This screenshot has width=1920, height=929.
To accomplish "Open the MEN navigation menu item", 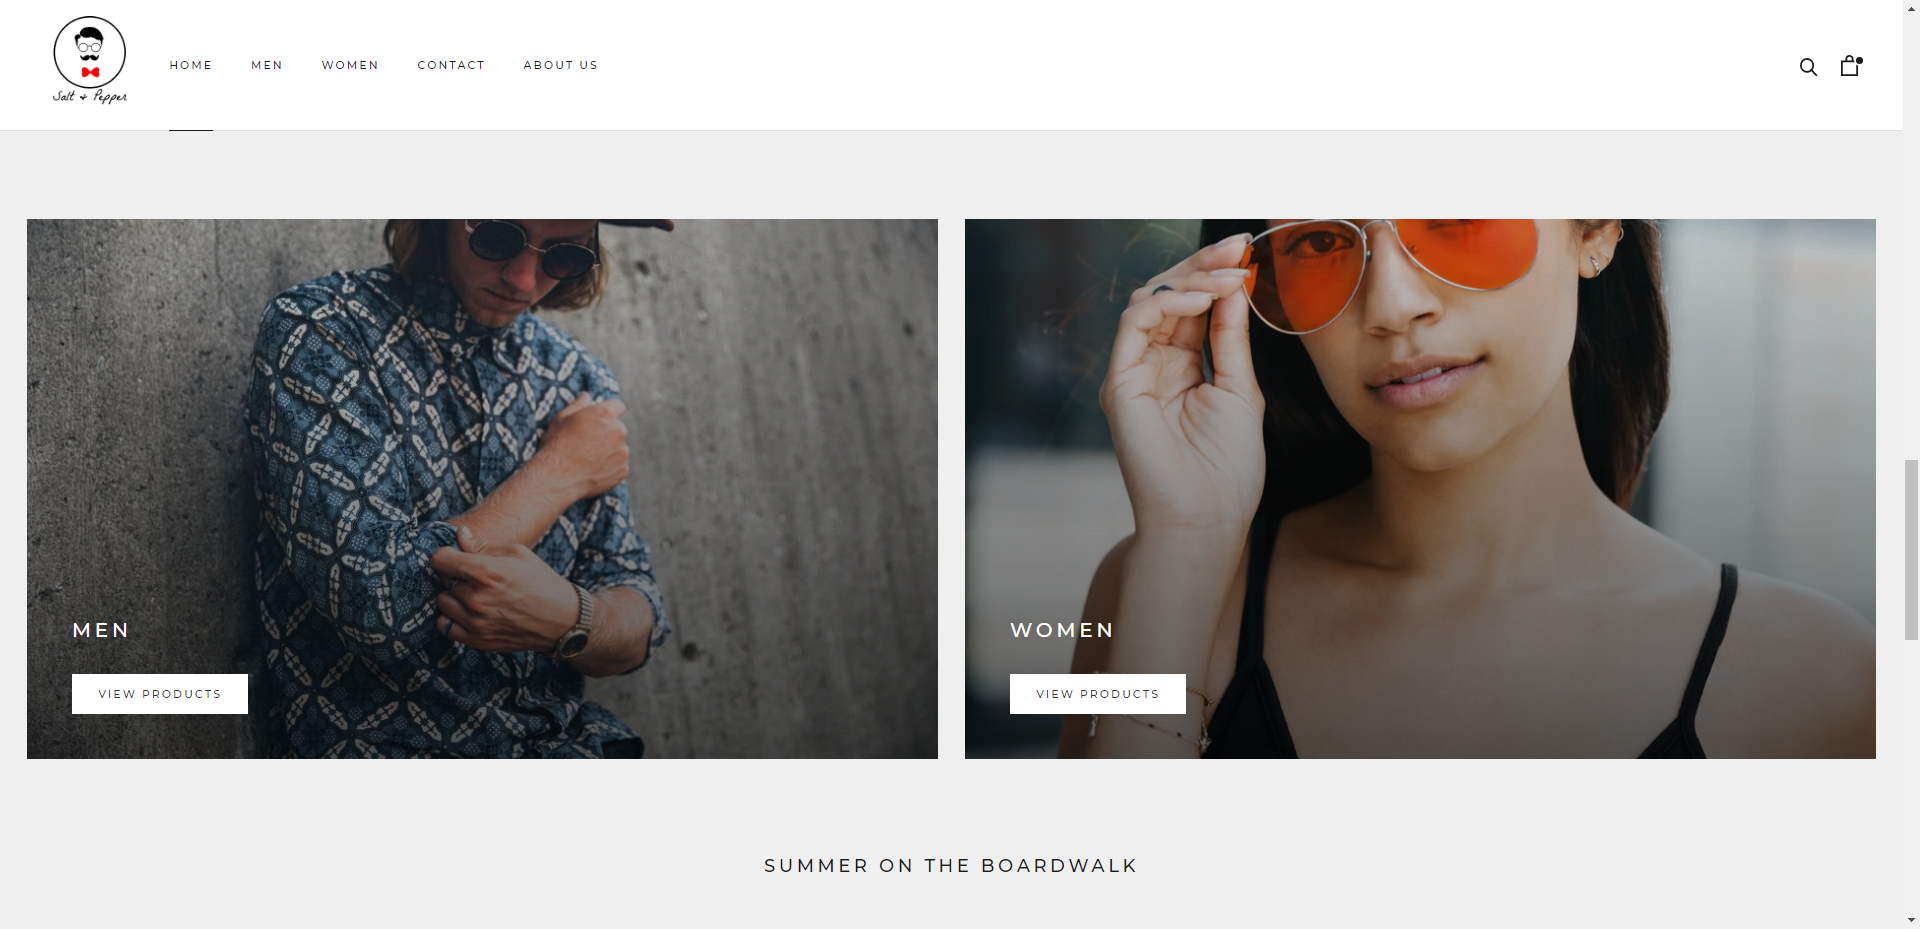I will [x=267, y=65].
